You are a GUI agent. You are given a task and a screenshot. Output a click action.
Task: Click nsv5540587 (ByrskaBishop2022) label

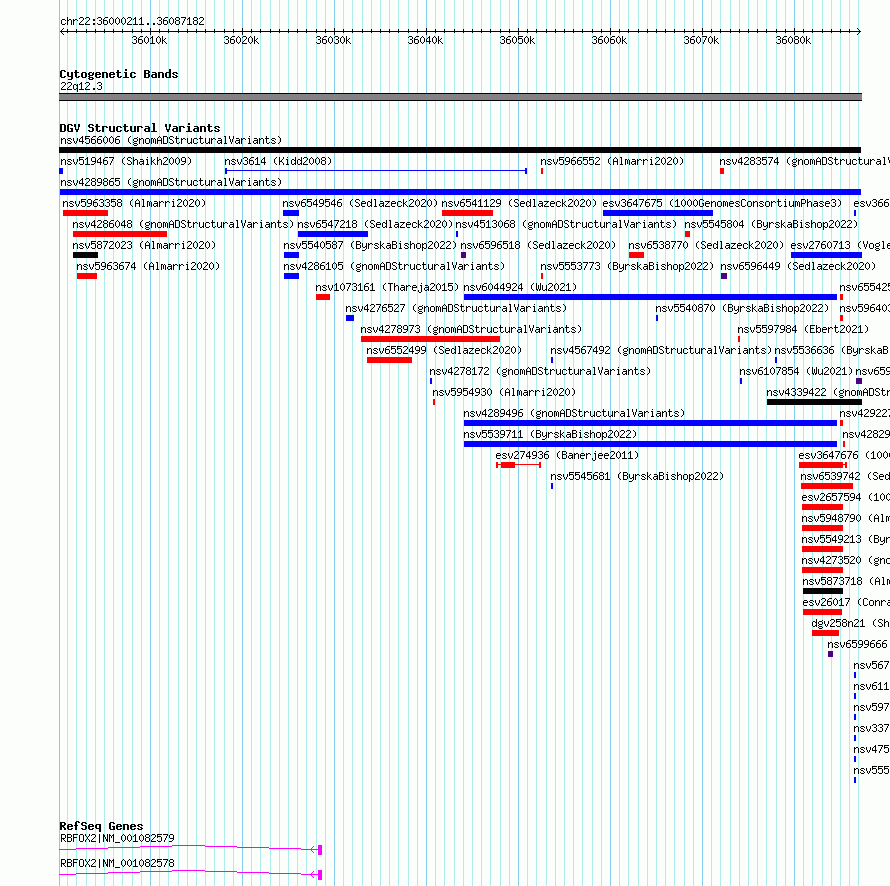370,245
